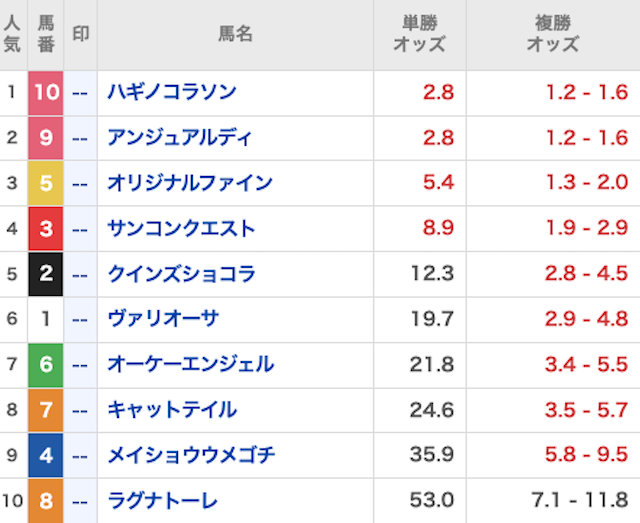Open the mark selector for ラグナトーレ
The height and width of the screenshot is (523, 640).
click(81, 500)
